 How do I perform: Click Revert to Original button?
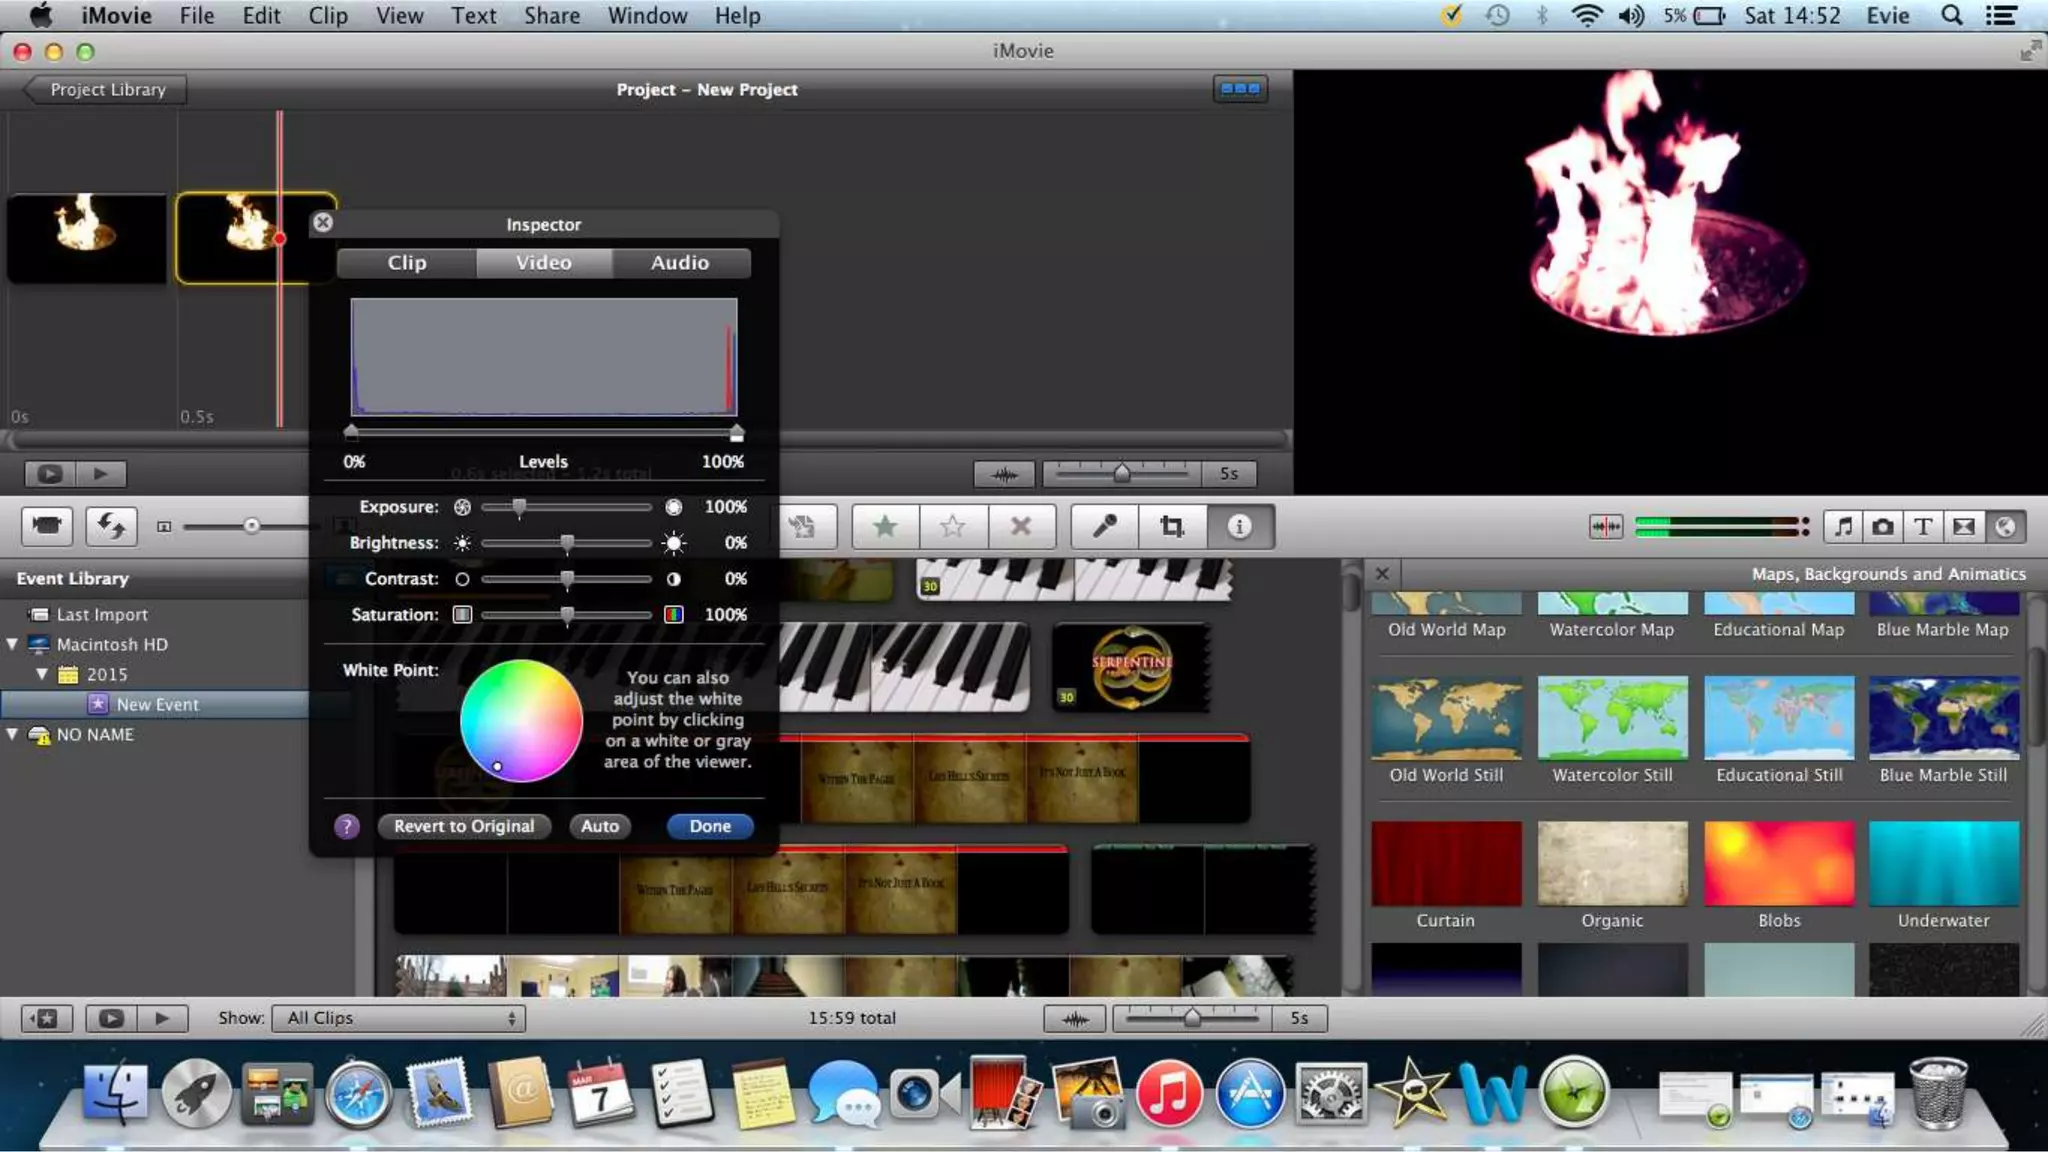(464, 826)
